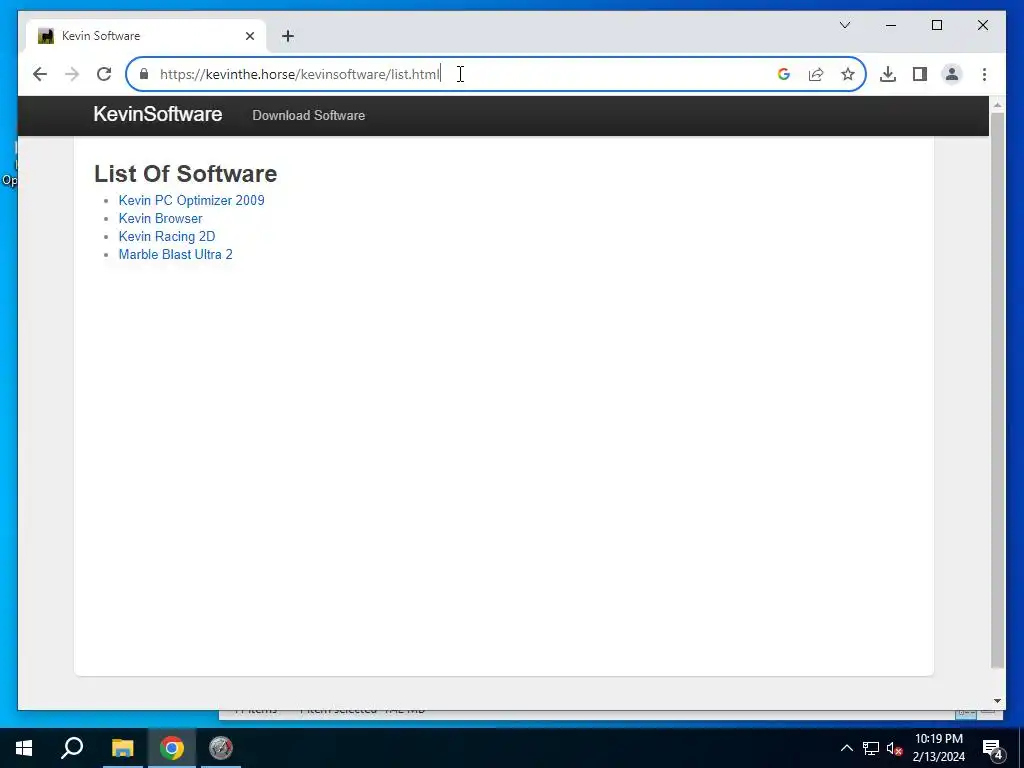Maximize the Chrome window
Screen dimensions: 1024x768
[x=936, y=25]
